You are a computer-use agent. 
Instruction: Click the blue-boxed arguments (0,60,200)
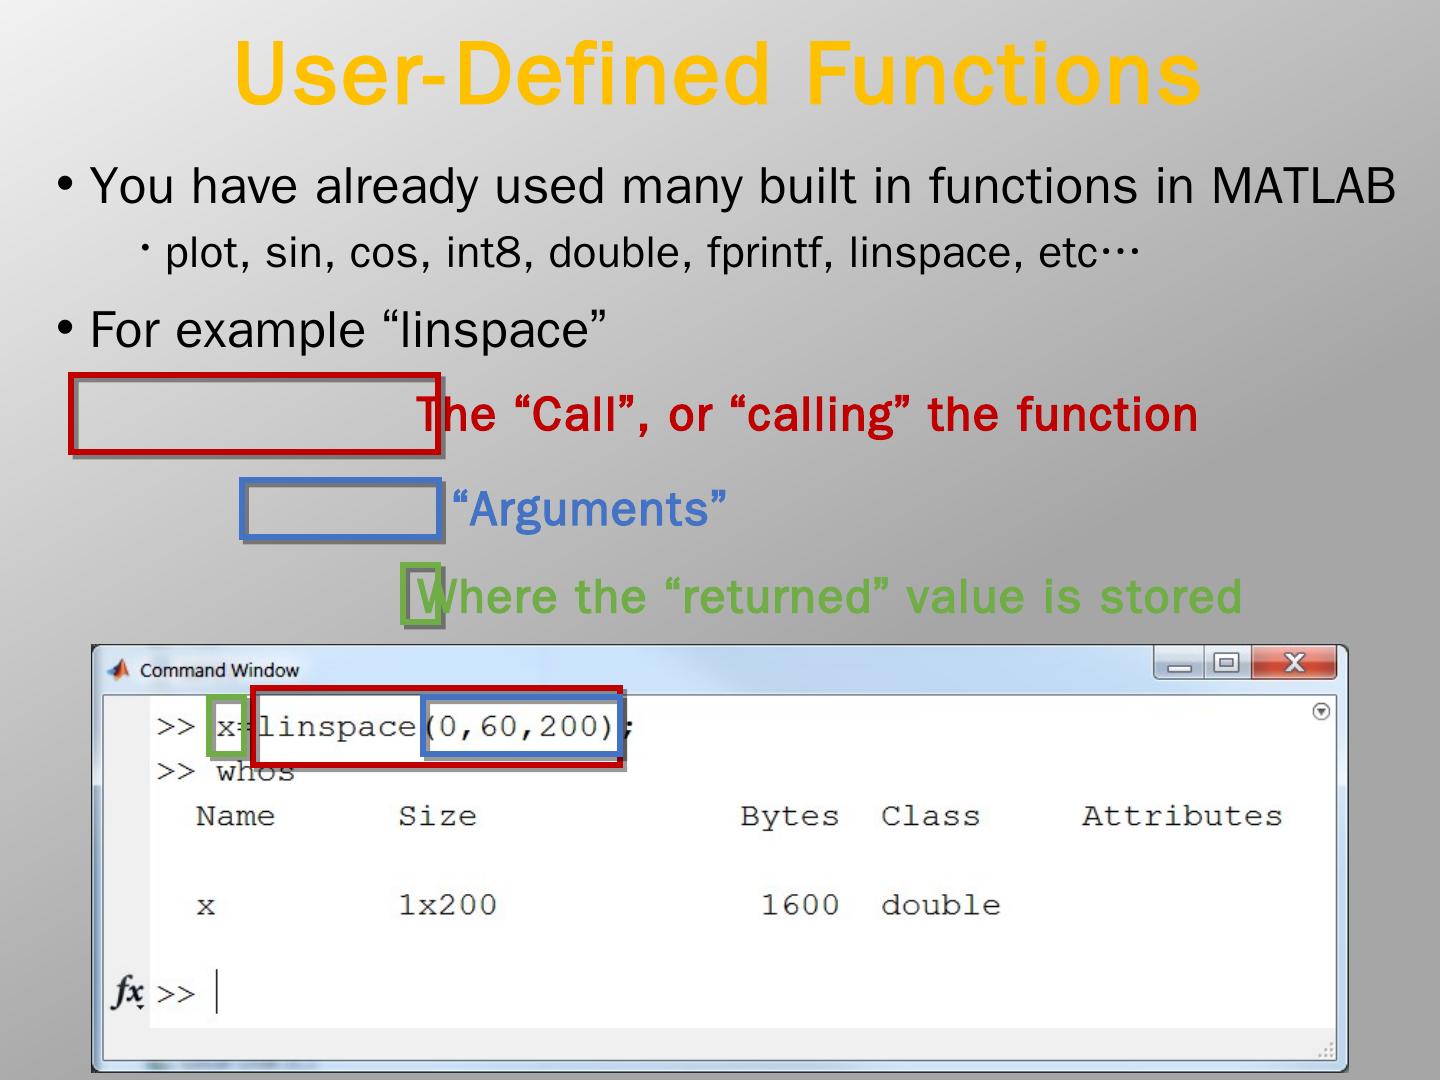(x=524, y=726)
